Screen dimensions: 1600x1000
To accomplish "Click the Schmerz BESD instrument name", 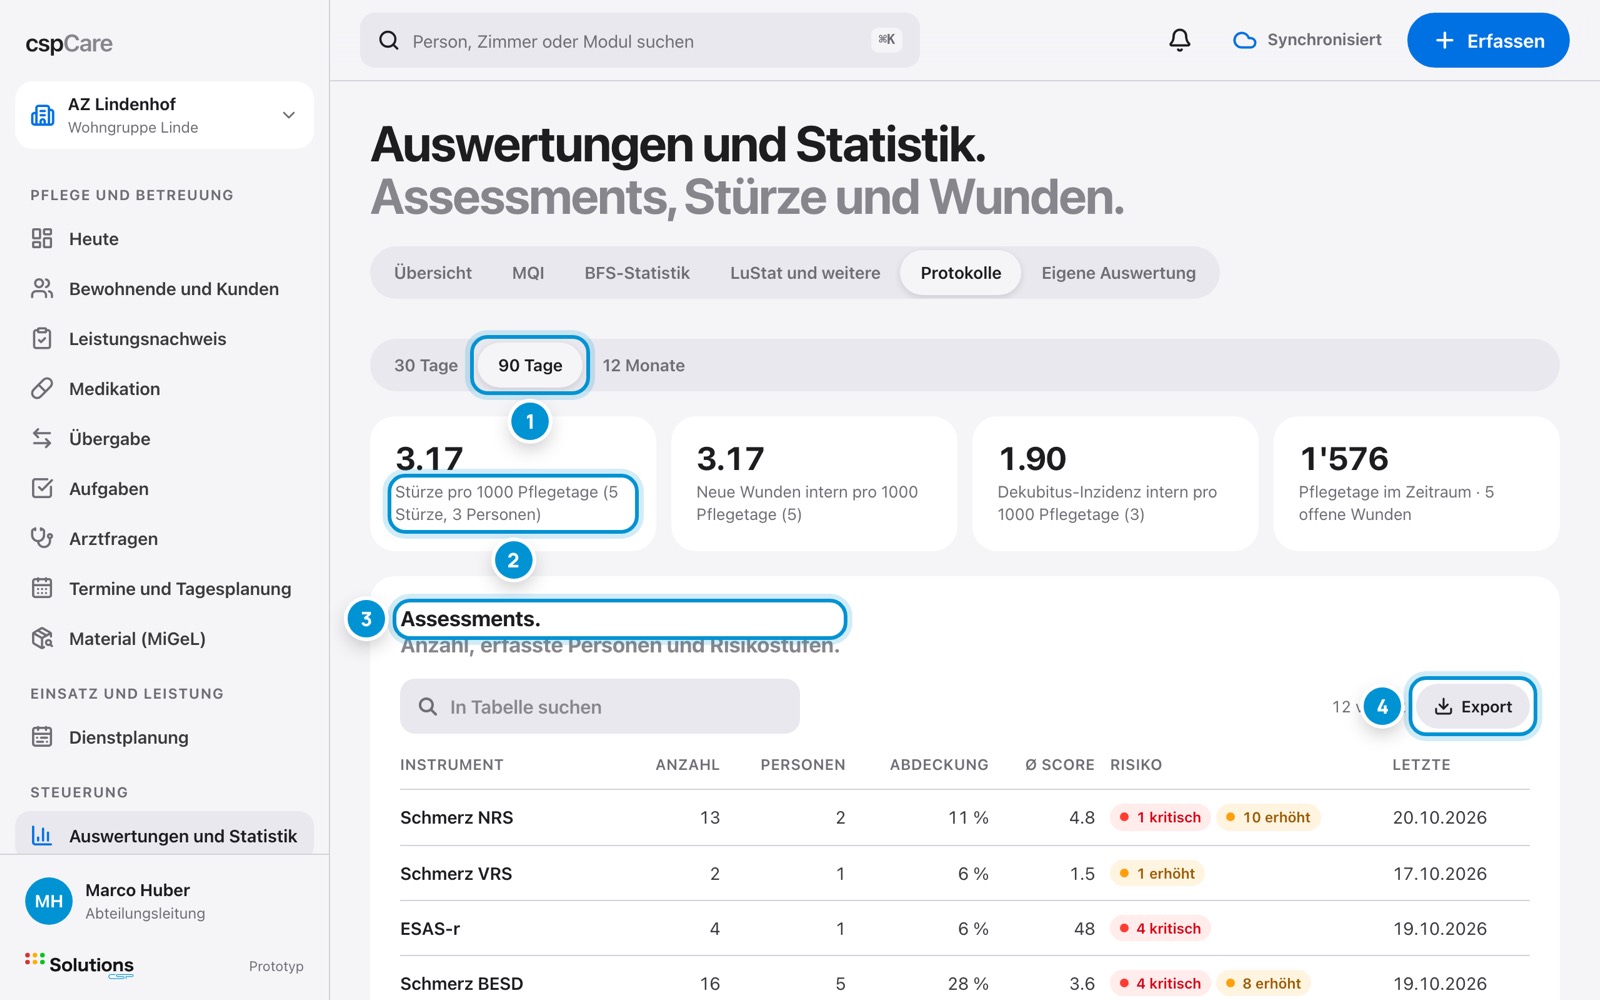I will [461, 983].
